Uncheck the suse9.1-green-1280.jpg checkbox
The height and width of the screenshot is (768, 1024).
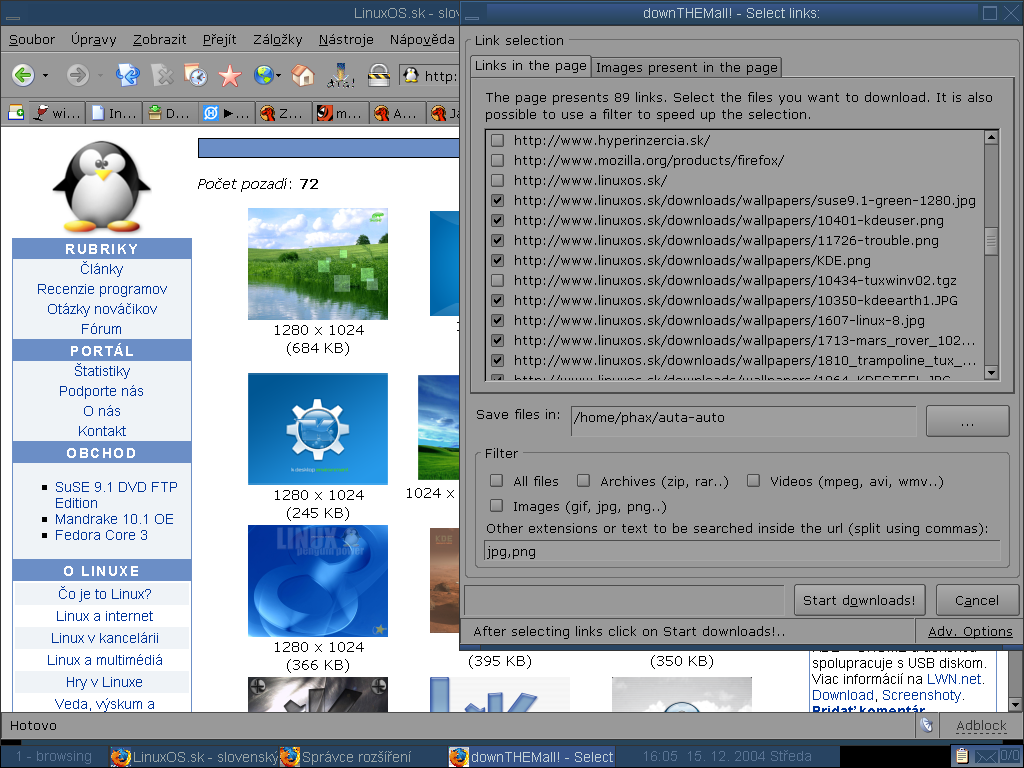click(498, 200)
